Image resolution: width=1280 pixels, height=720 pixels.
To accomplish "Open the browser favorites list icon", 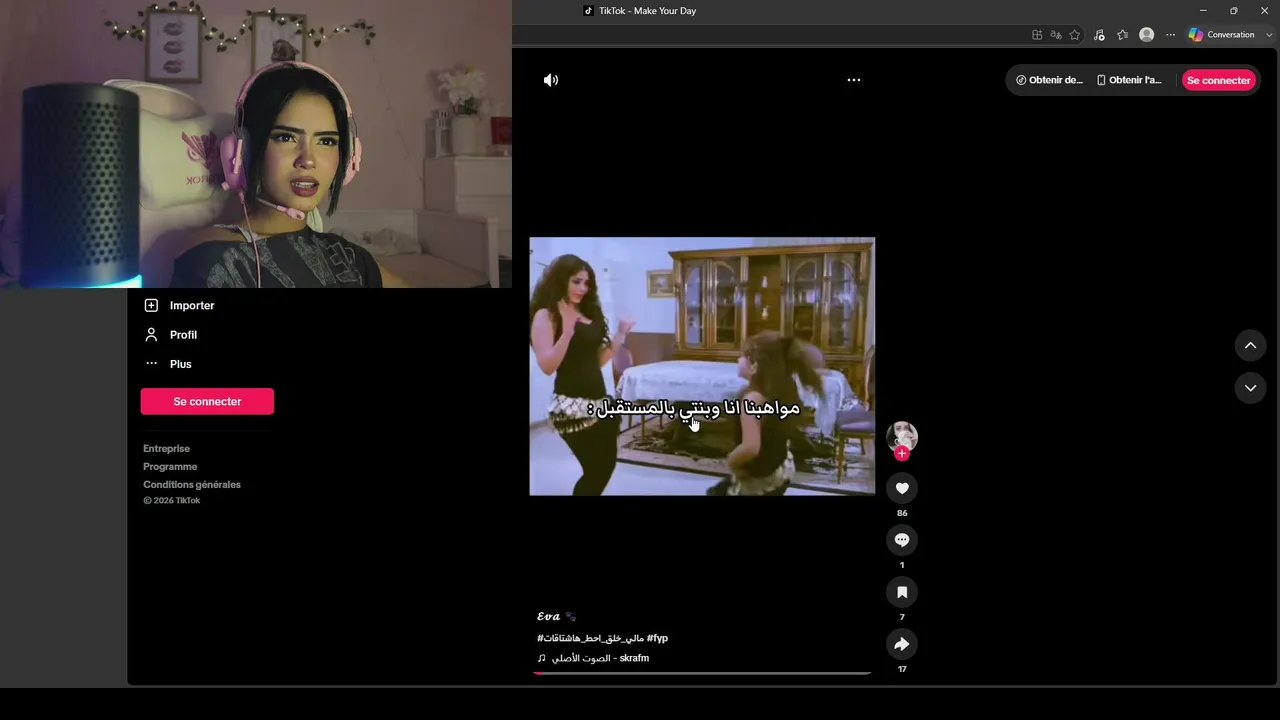I will [x=1123, y=35].
